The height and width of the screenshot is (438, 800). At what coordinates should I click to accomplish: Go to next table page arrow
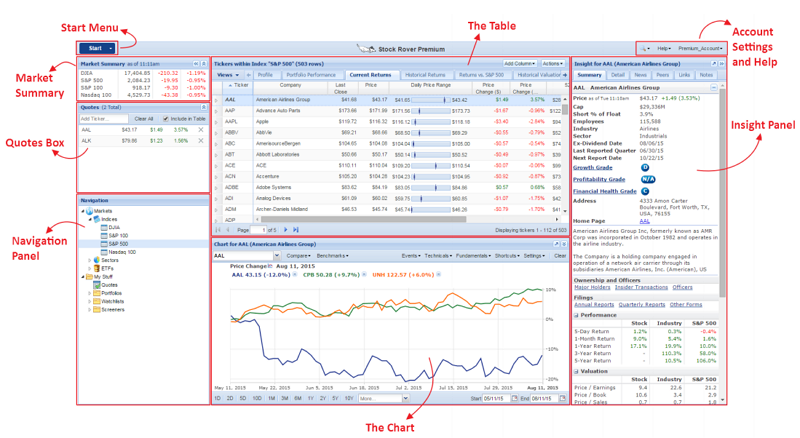pos(286,230)
